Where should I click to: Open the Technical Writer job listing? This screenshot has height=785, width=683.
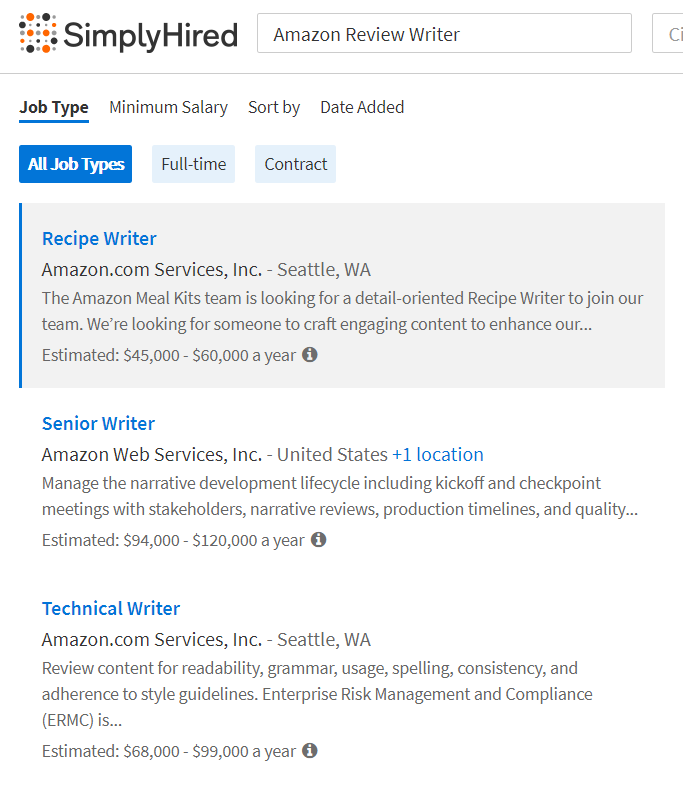pyautogui.click(x=111, y=609)
